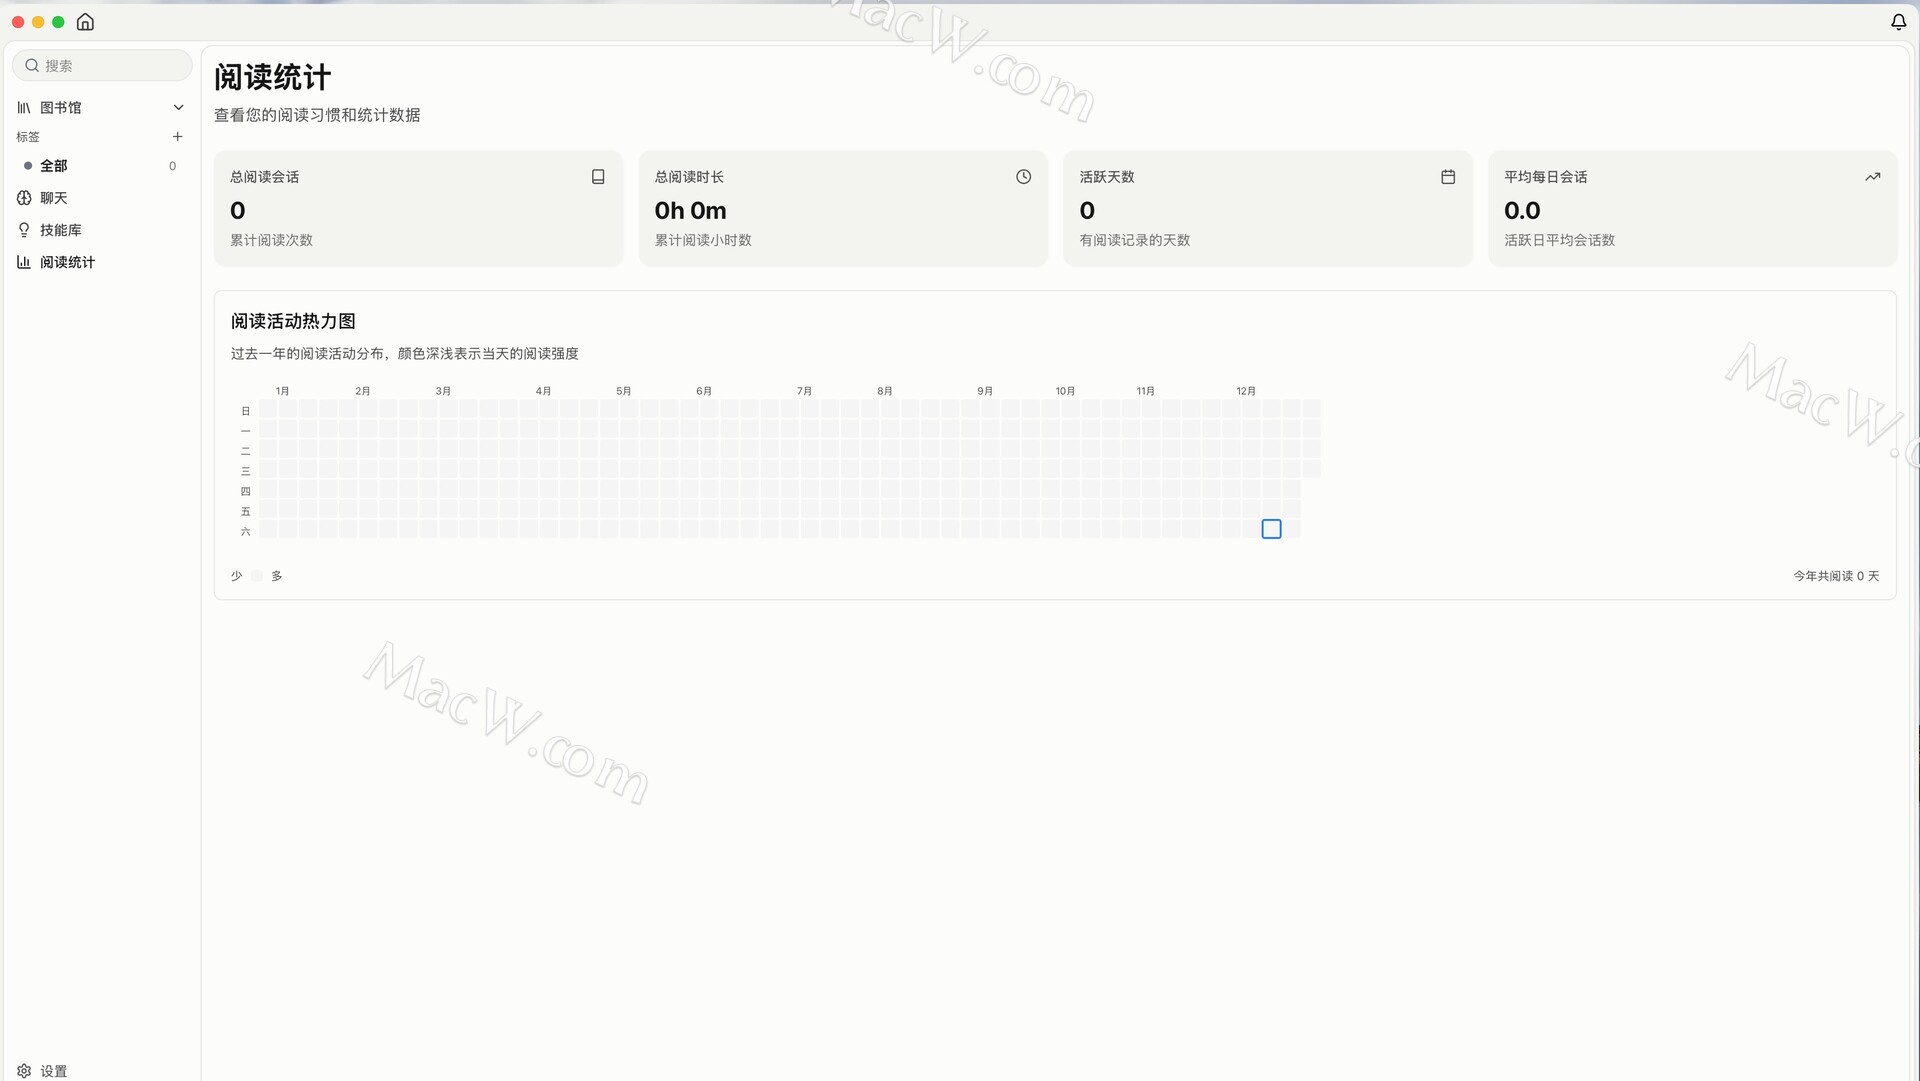Click the book icon on 总阅读会话 card
This screenshot has height=1081, width=1920.
pos(598,177)
